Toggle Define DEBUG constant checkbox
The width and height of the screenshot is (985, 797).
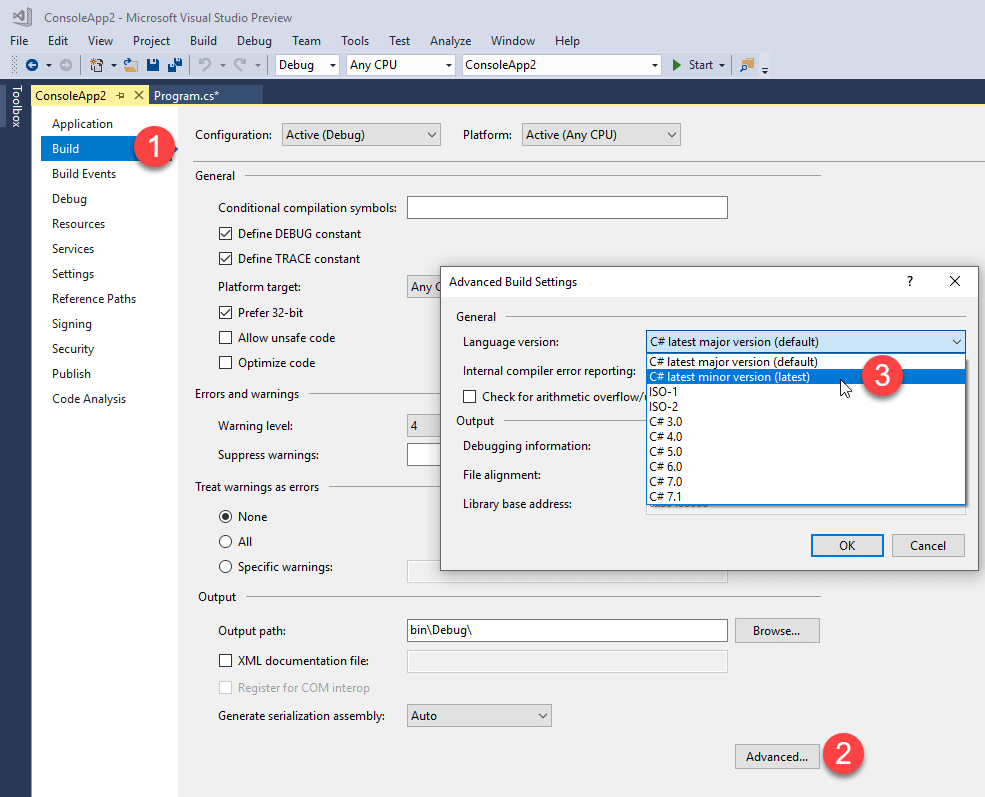click(x=226, y=234)
